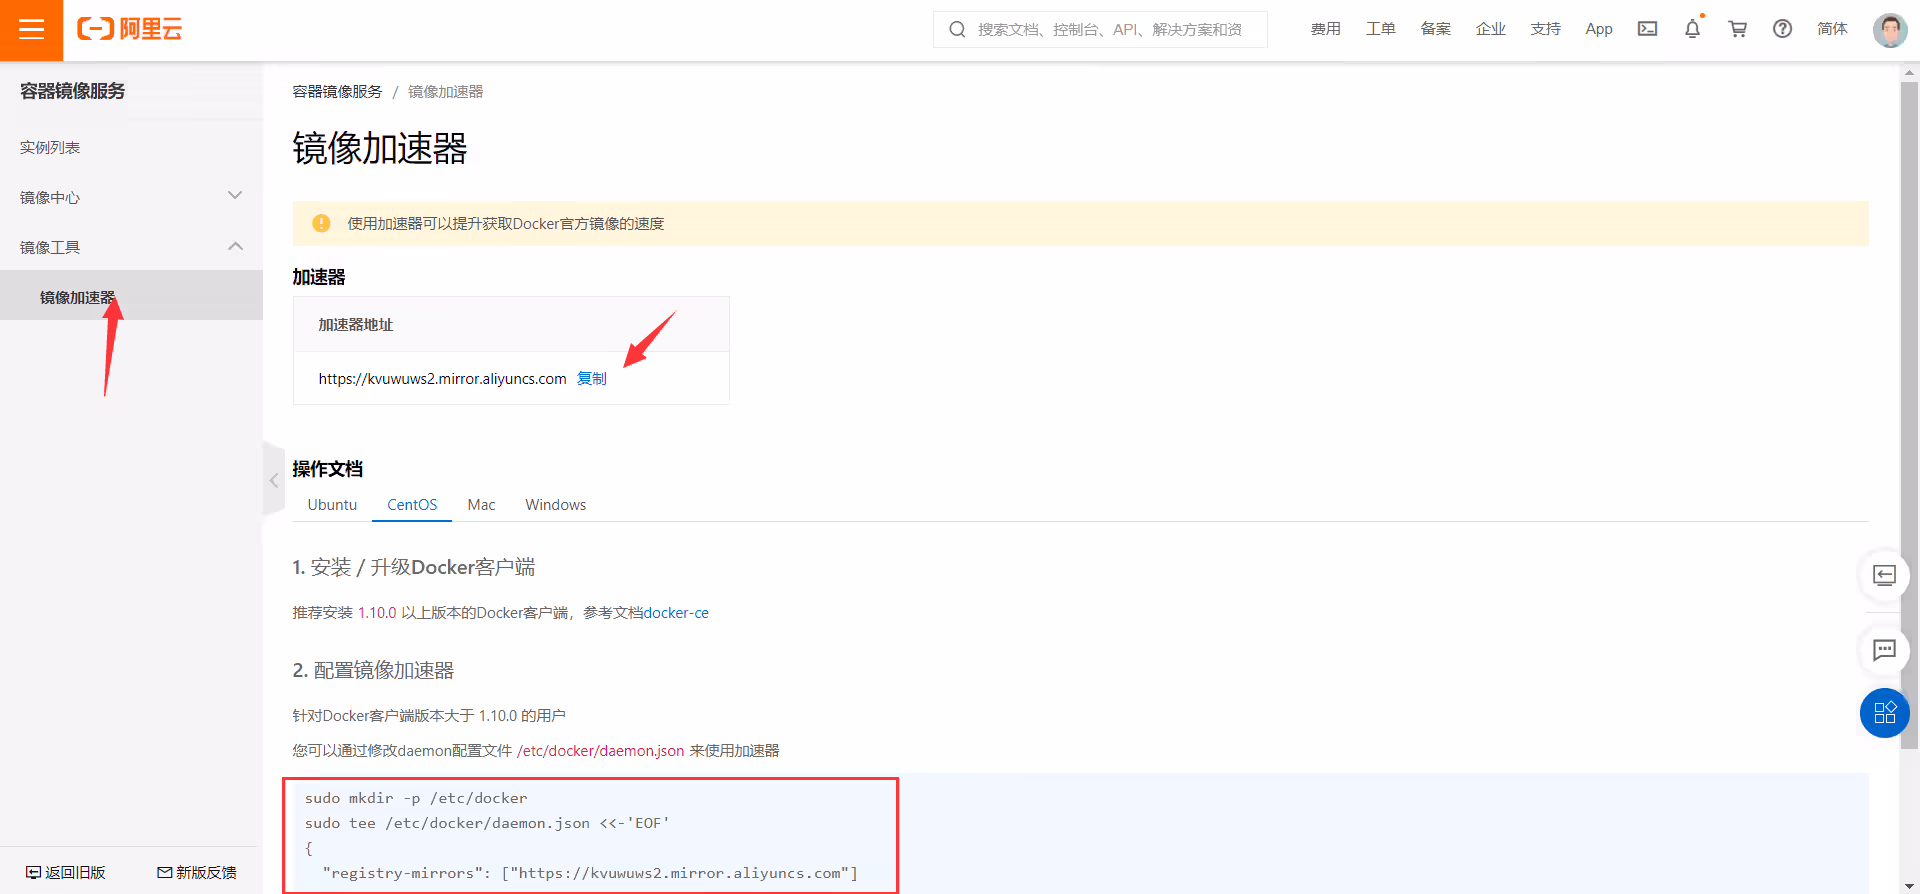Copy the accelerator address with 复制
Screen dimensions: 1920x894
click(x=592, y=379)
